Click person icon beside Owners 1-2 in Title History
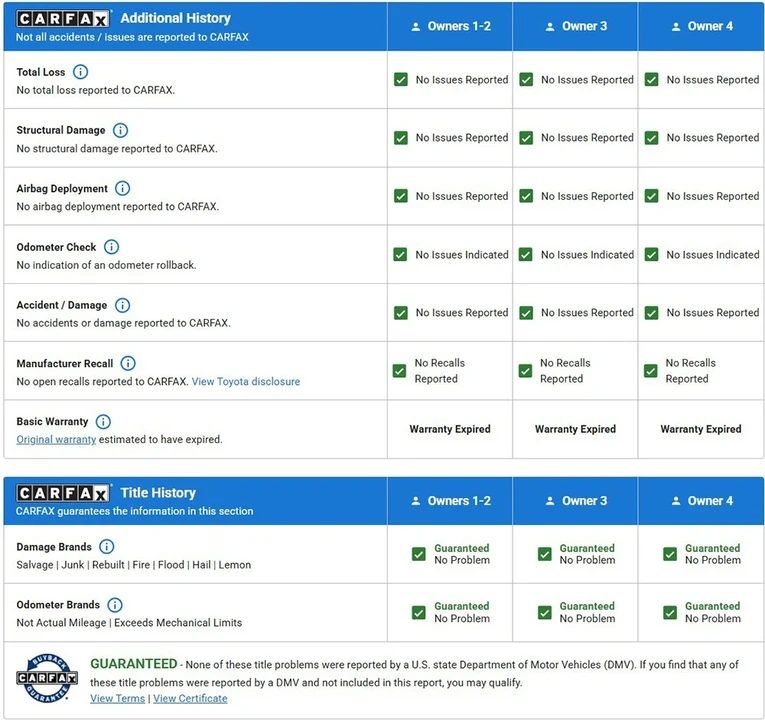This screenshot has height=720, width=765. click(416, 501)
